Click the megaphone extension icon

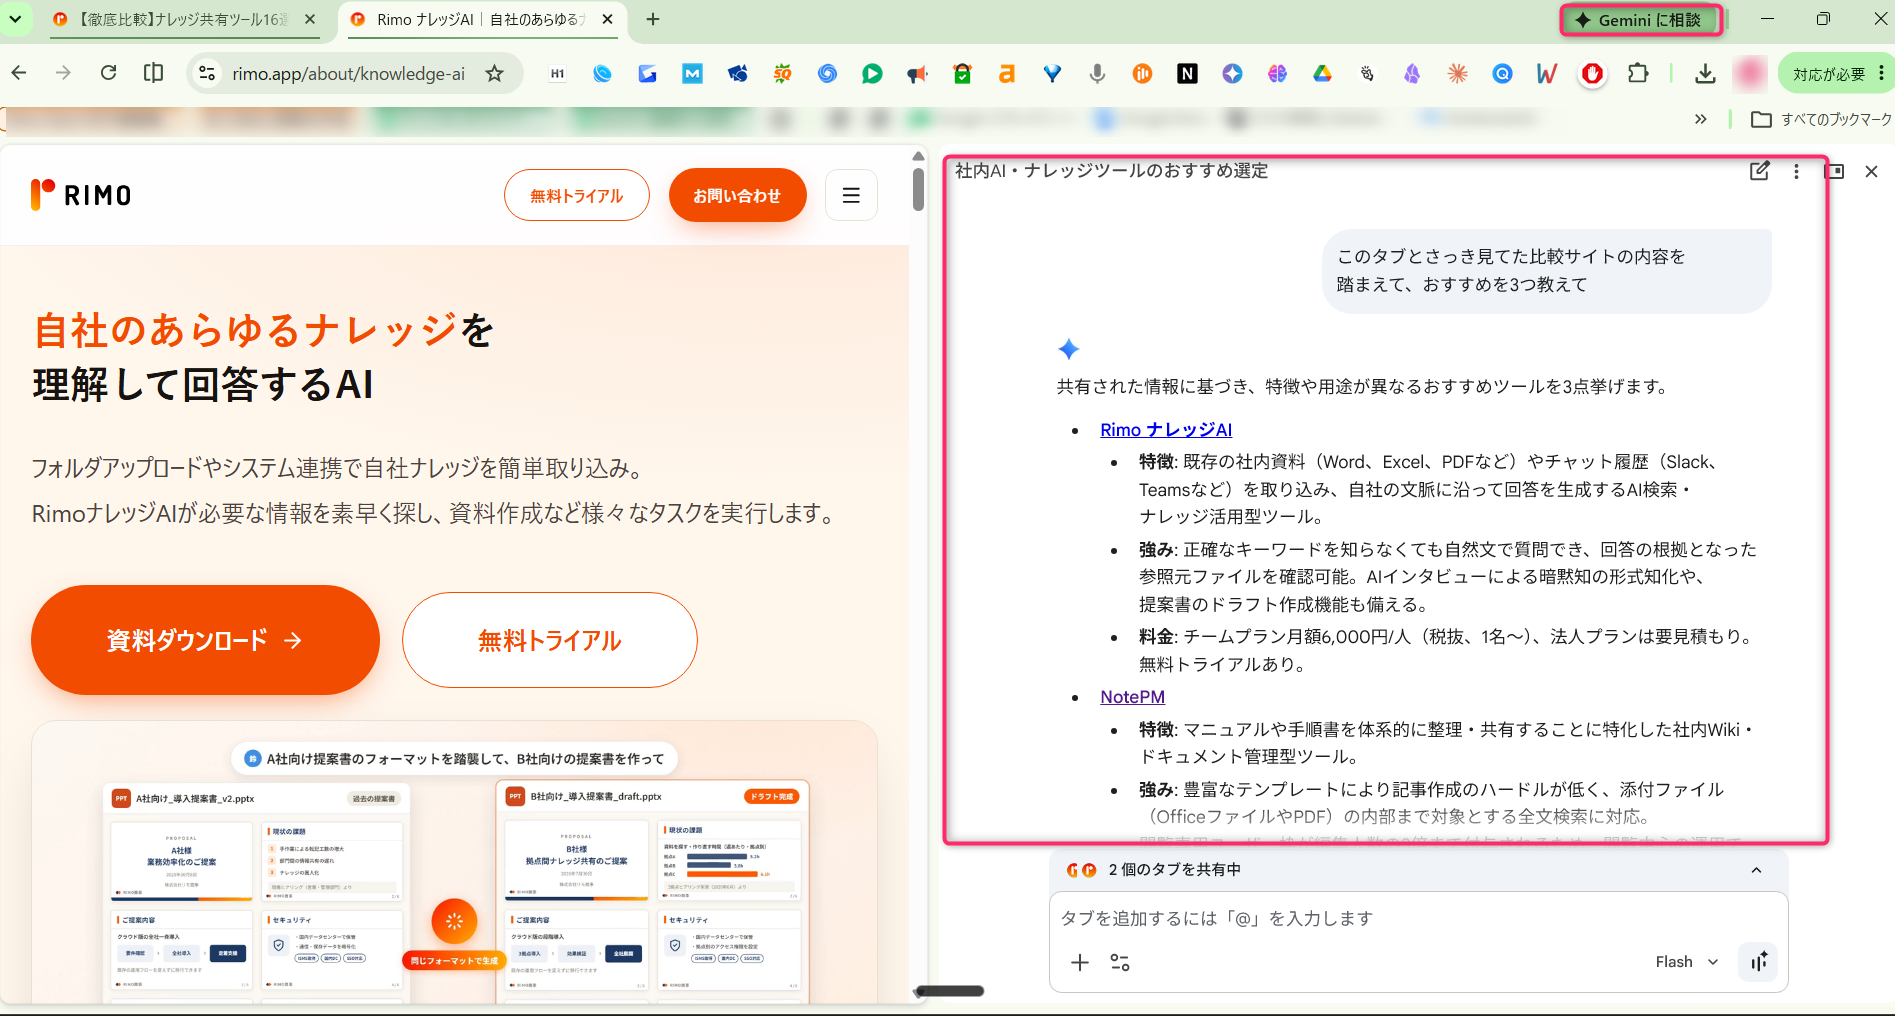coord(917,73)
